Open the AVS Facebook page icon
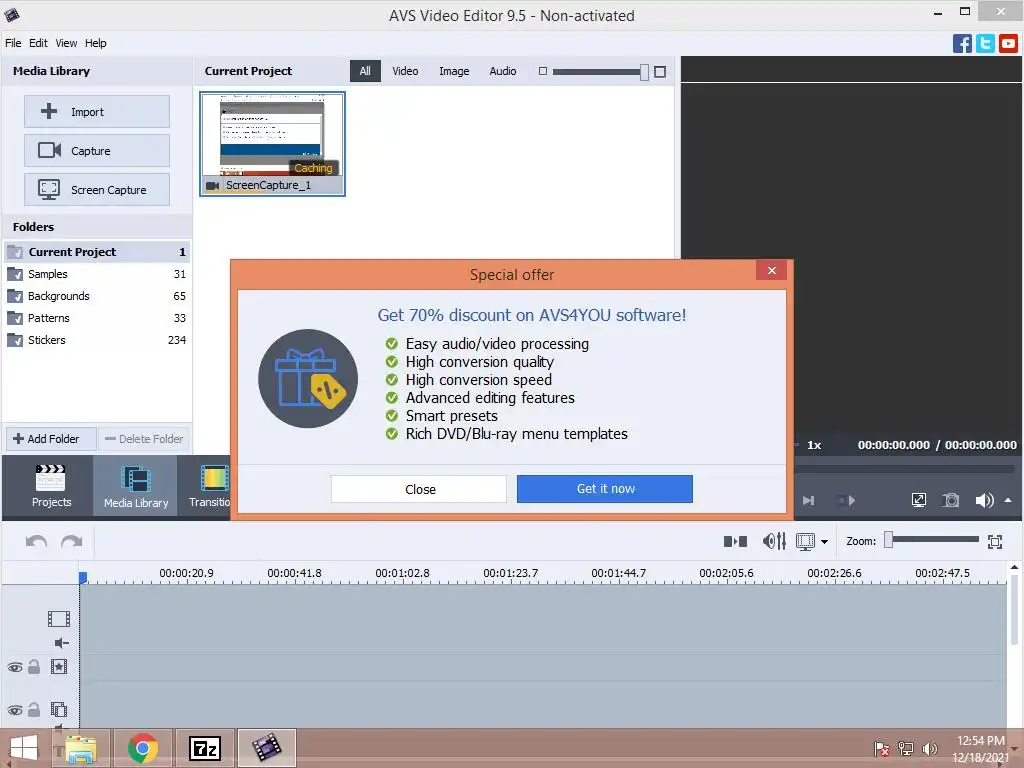1024x768 pixels. point(962,44)
